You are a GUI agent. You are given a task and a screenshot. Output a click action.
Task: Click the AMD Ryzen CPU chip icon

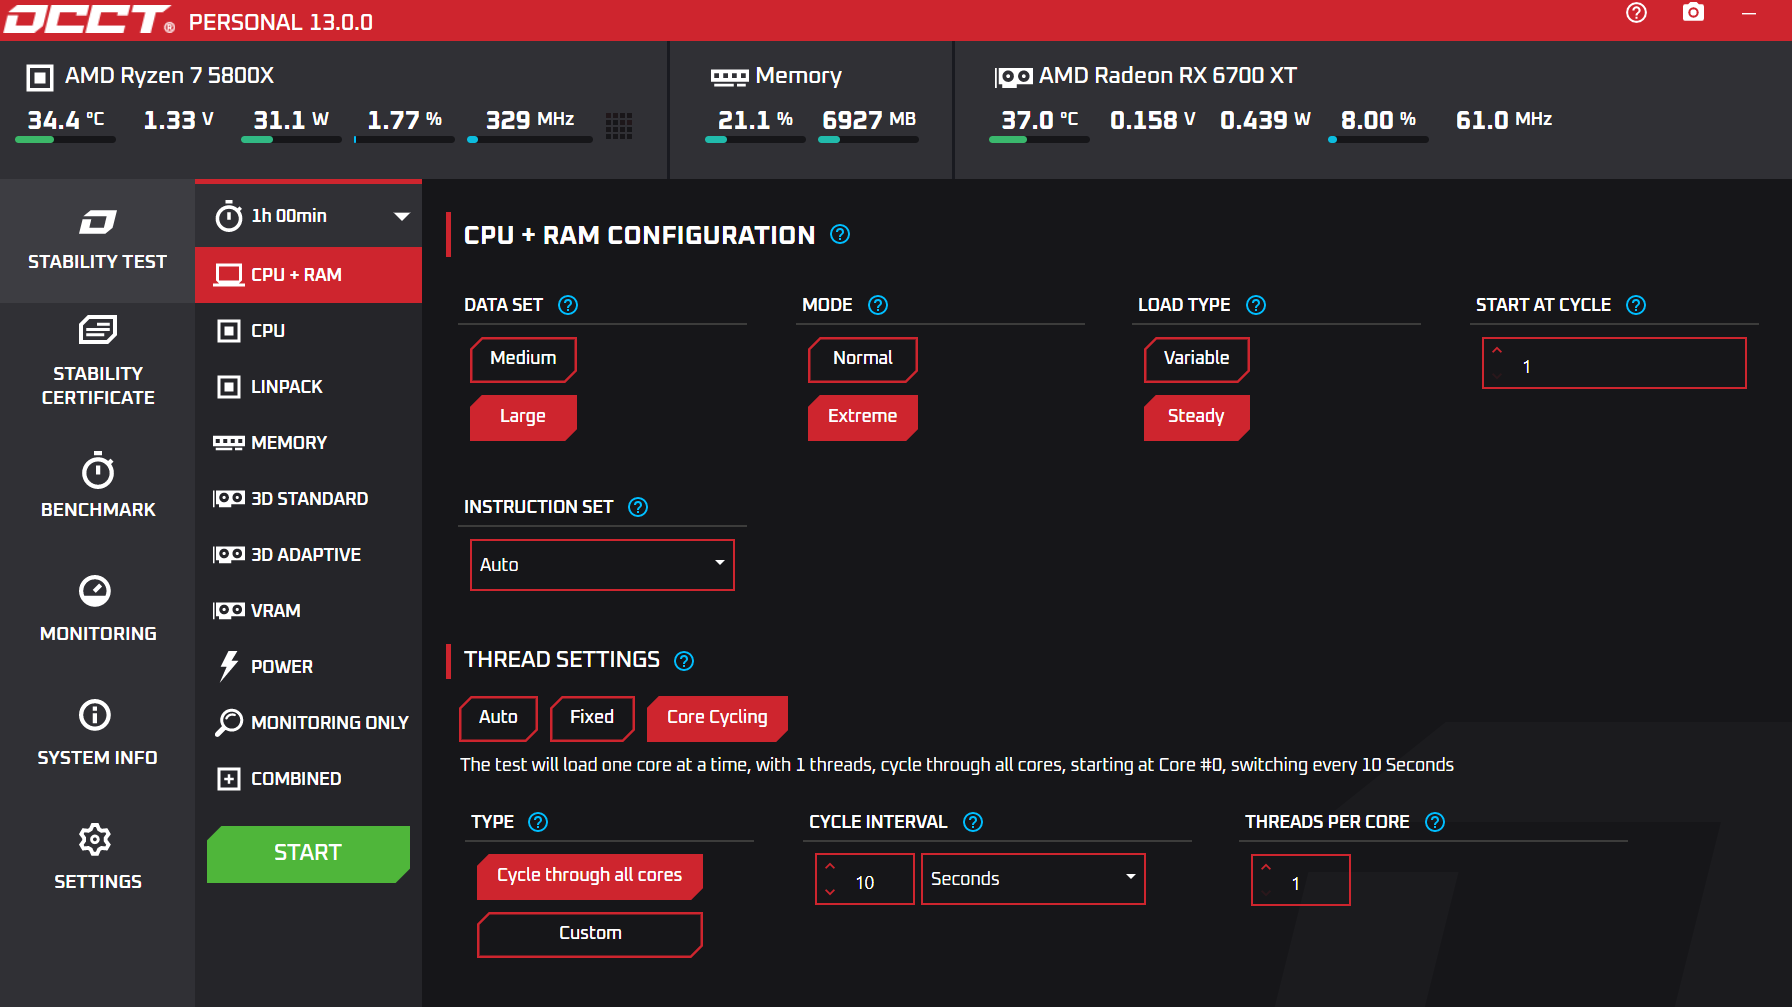point(39,77)
